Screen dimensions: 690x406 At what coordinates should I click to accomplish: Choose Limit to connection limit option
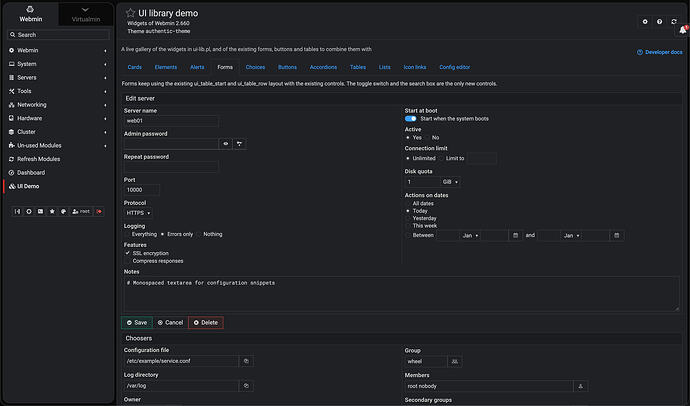pos(441,158)
